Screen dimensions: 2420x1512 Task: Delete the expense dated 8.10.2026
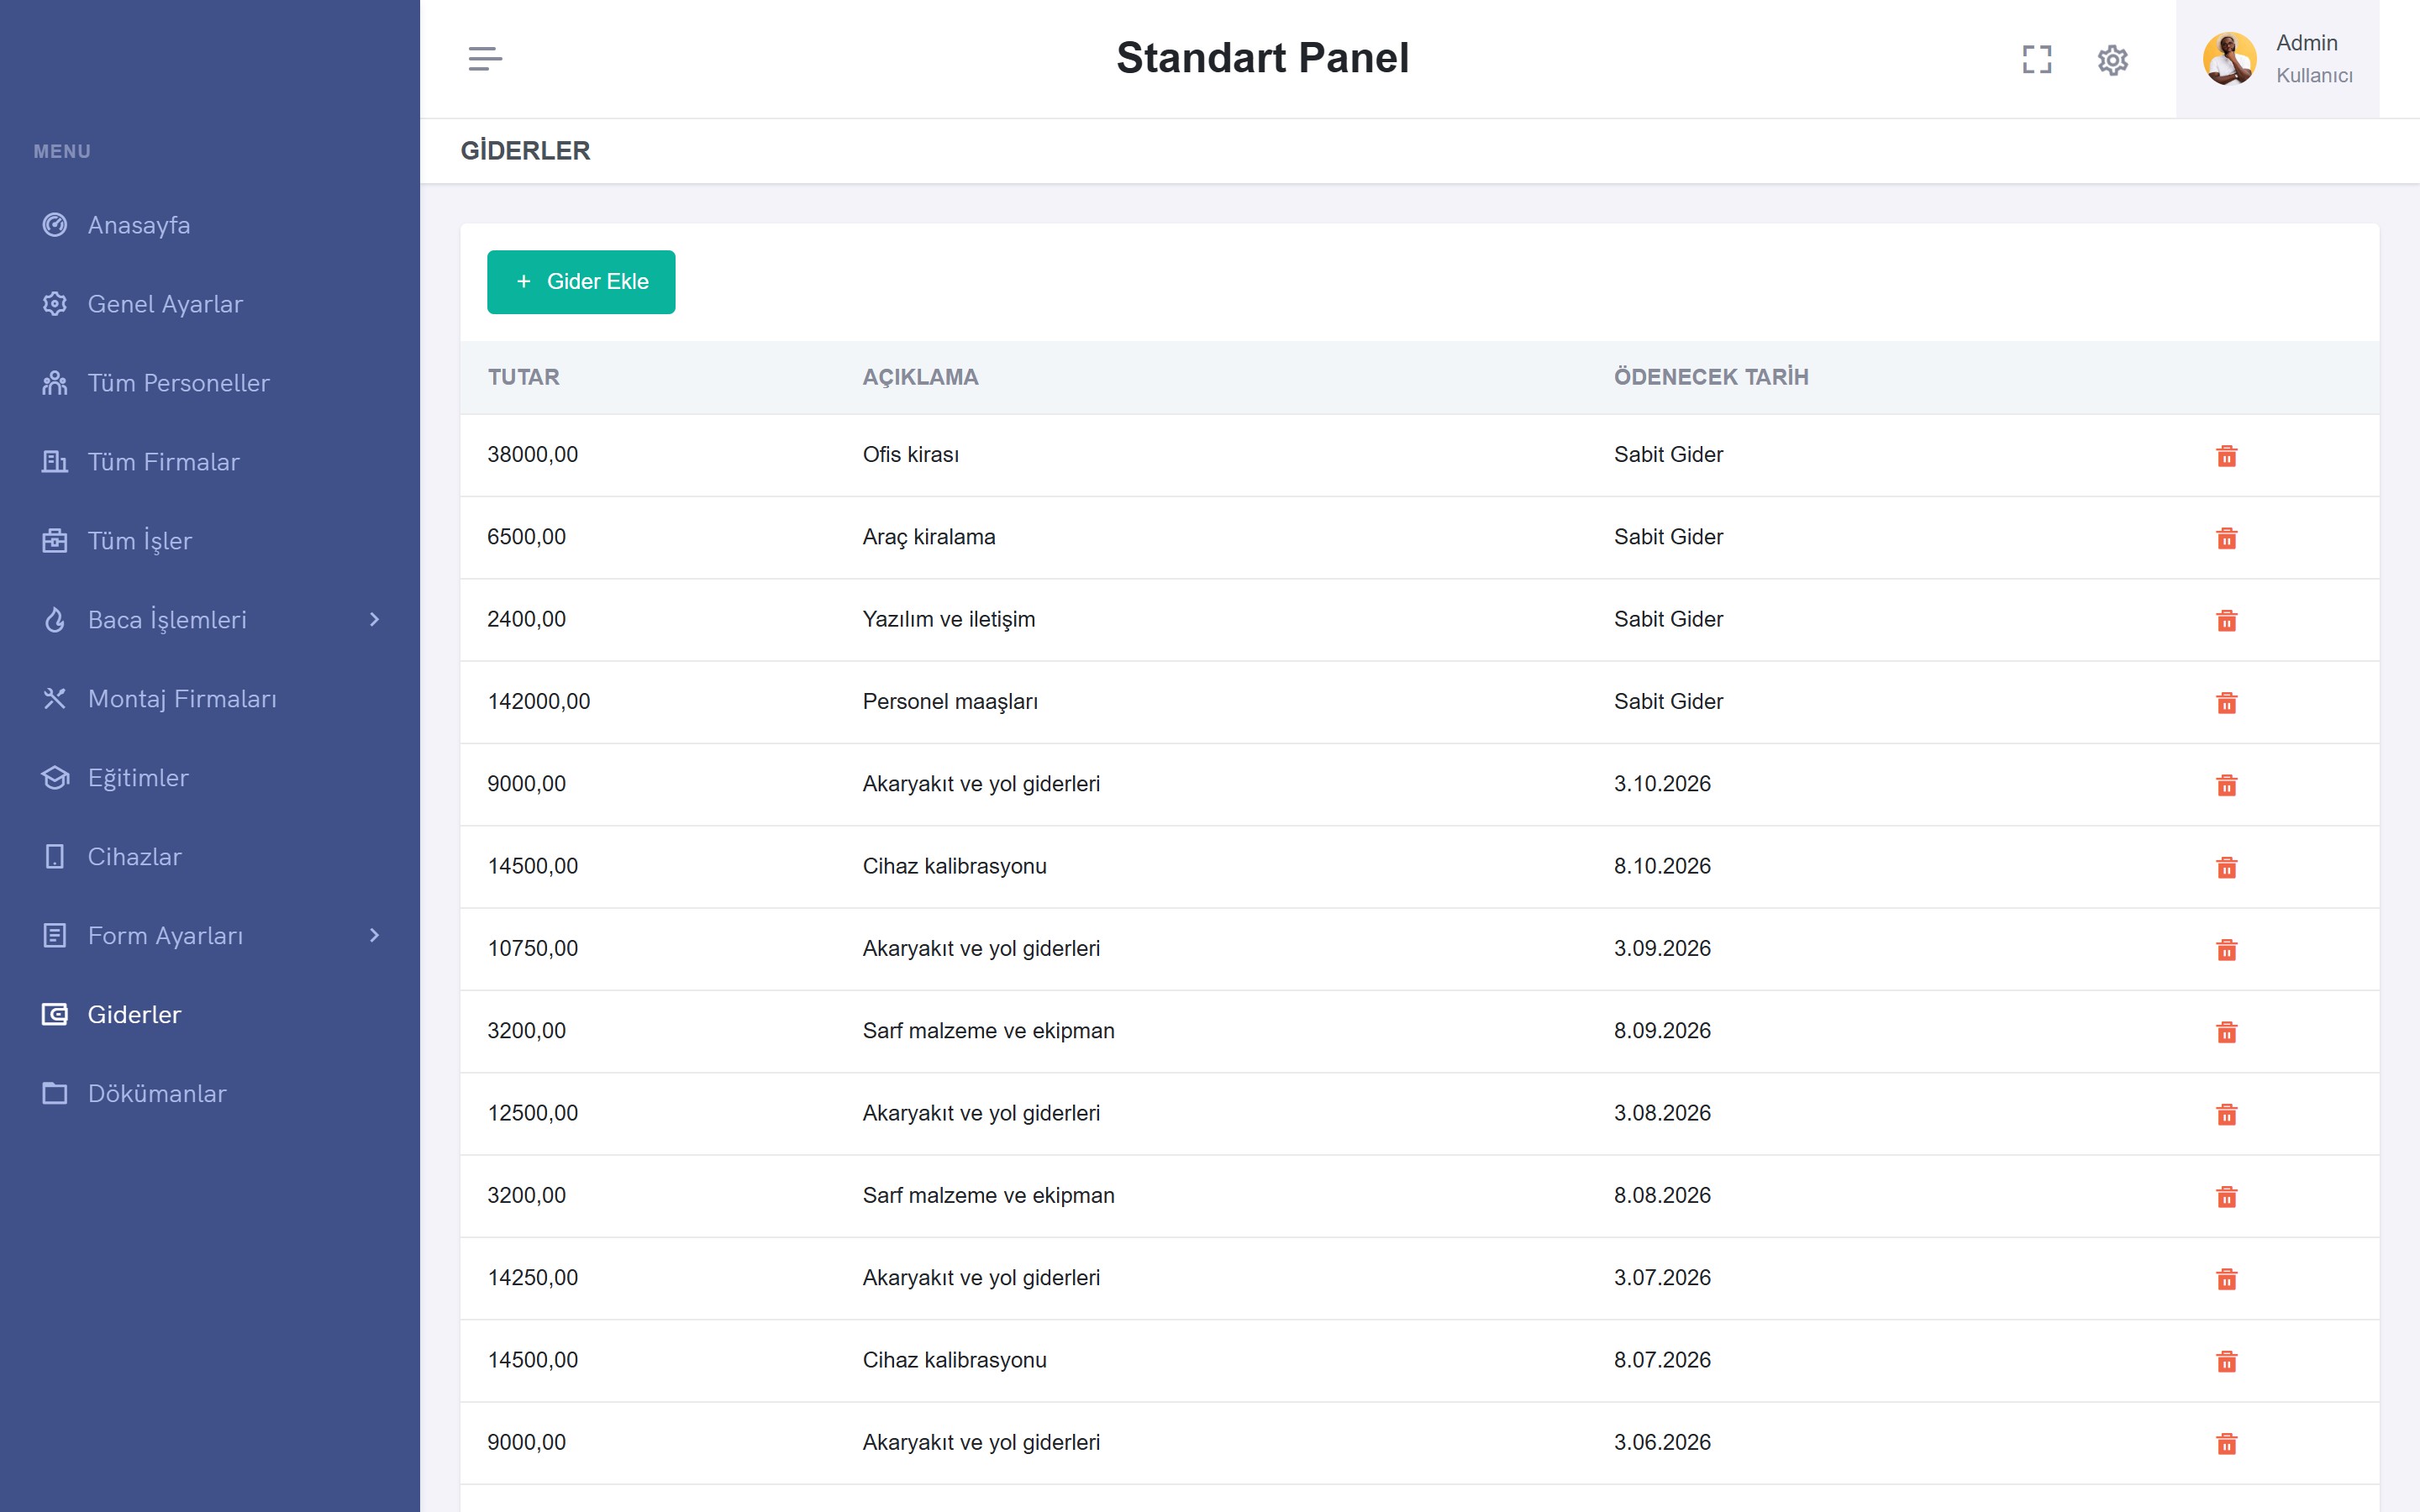(2226, 867)
